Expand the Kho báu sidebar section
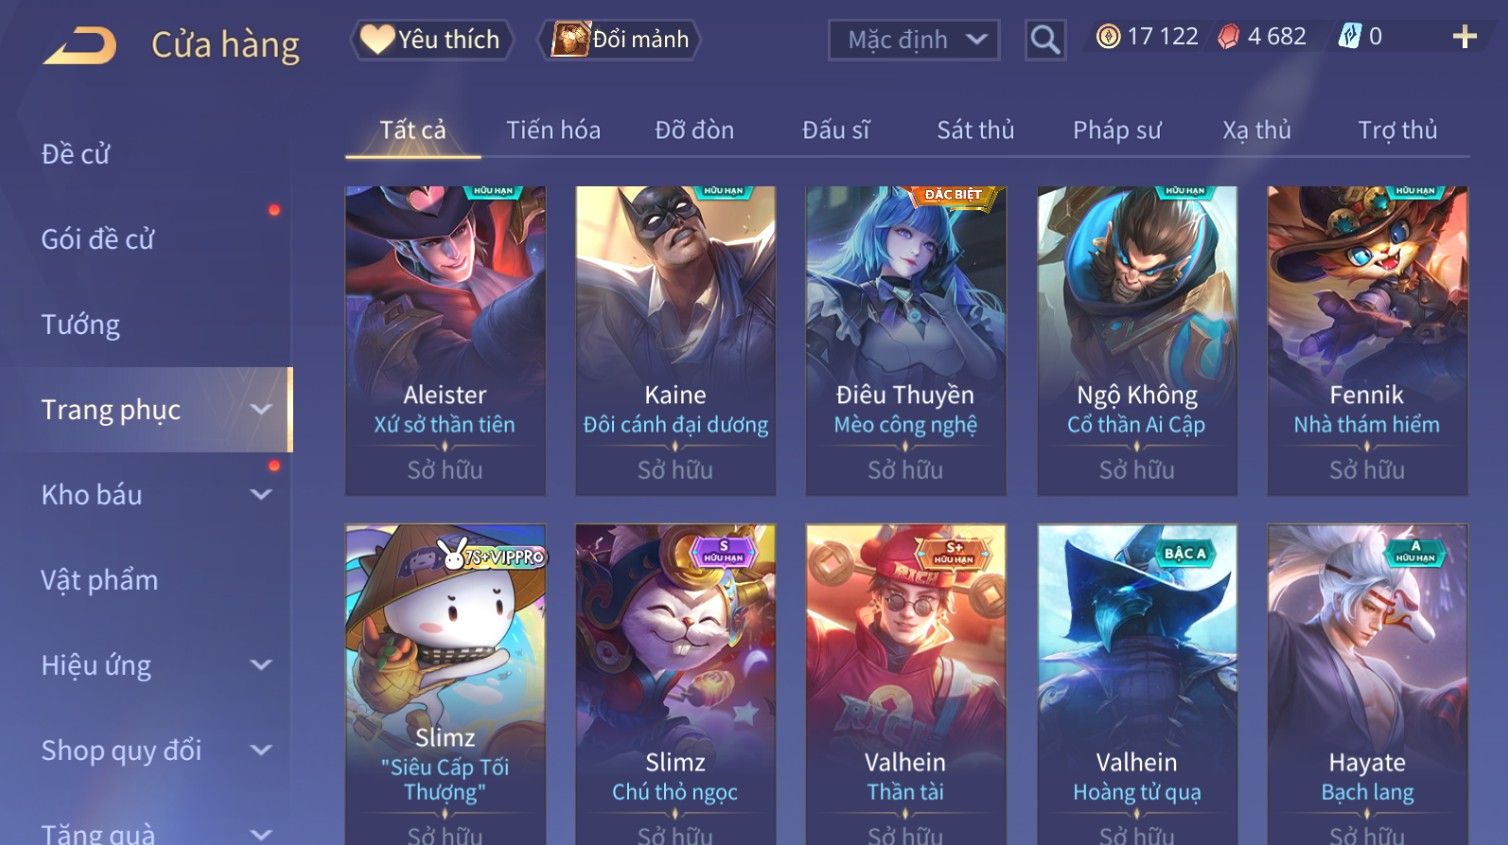This screenshot has width=1508, height=845. (x=261, y=495)
